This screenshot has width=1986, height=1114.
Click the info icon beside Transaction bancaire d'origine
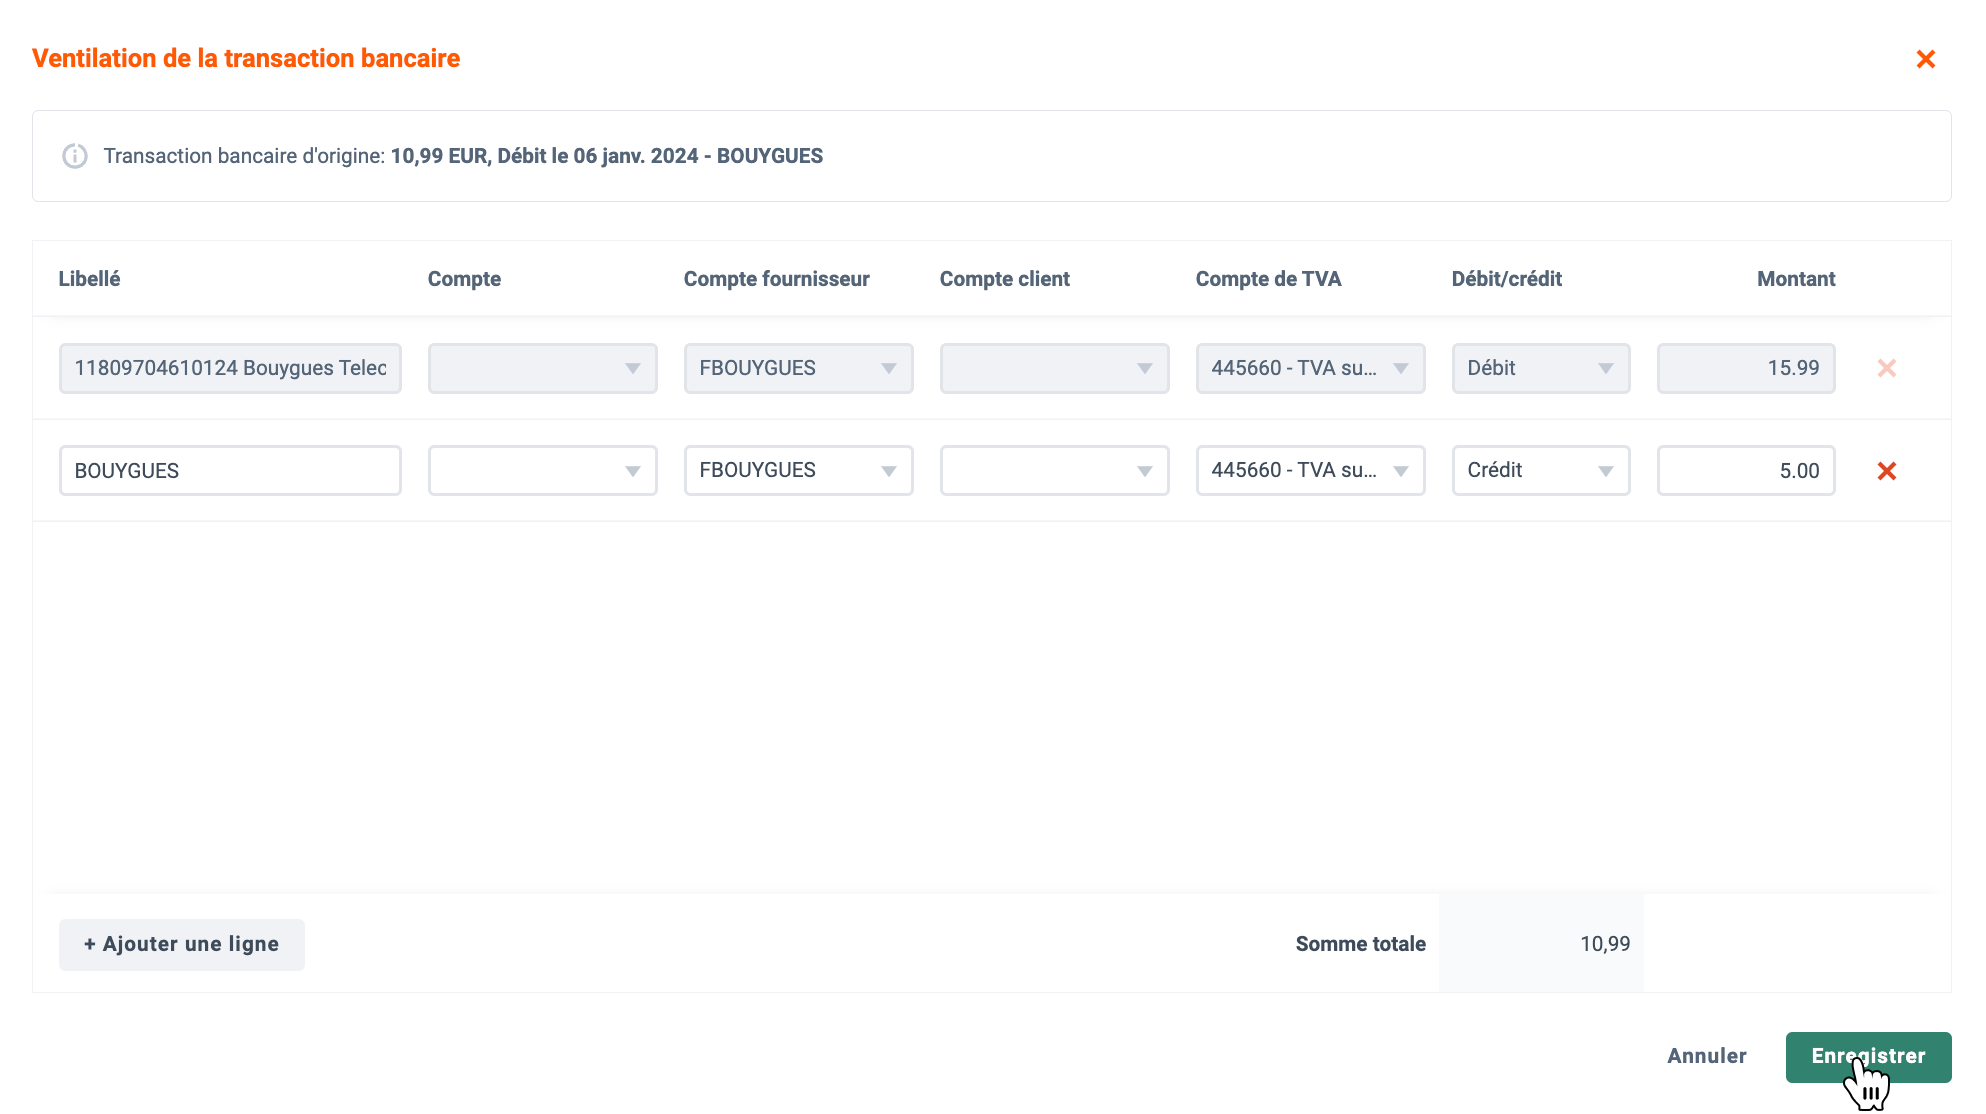click(x=75, y=156)
